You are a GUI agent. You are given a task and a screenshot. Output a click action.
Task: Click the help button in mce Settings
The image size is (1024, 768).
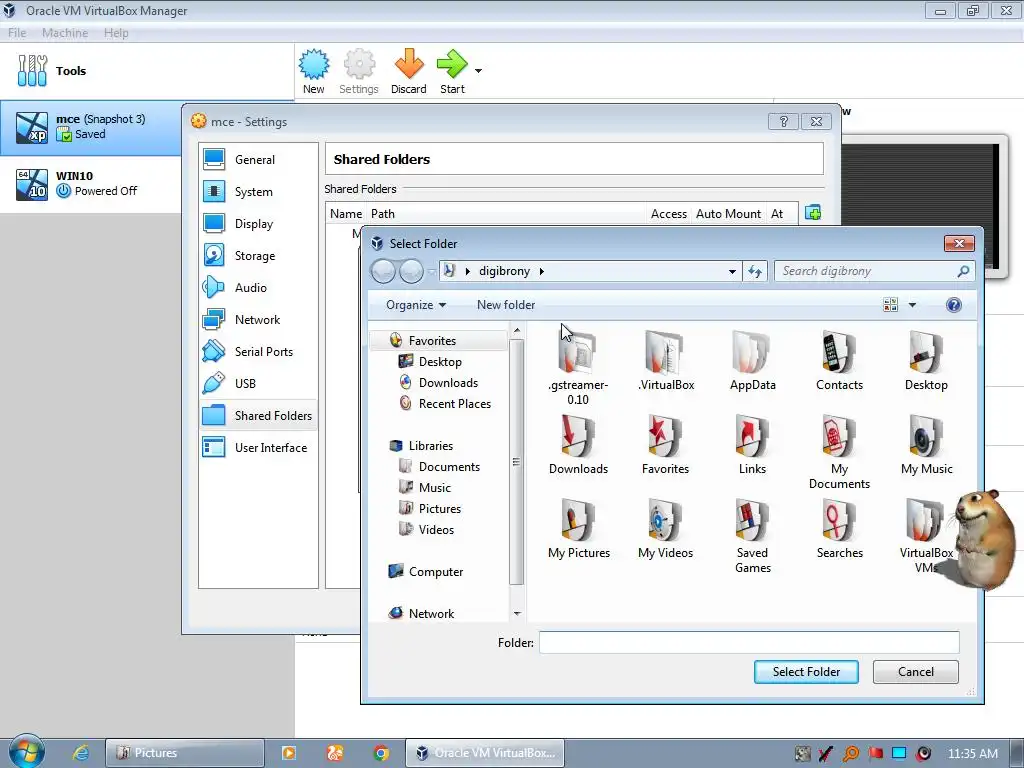pos(784,121)
